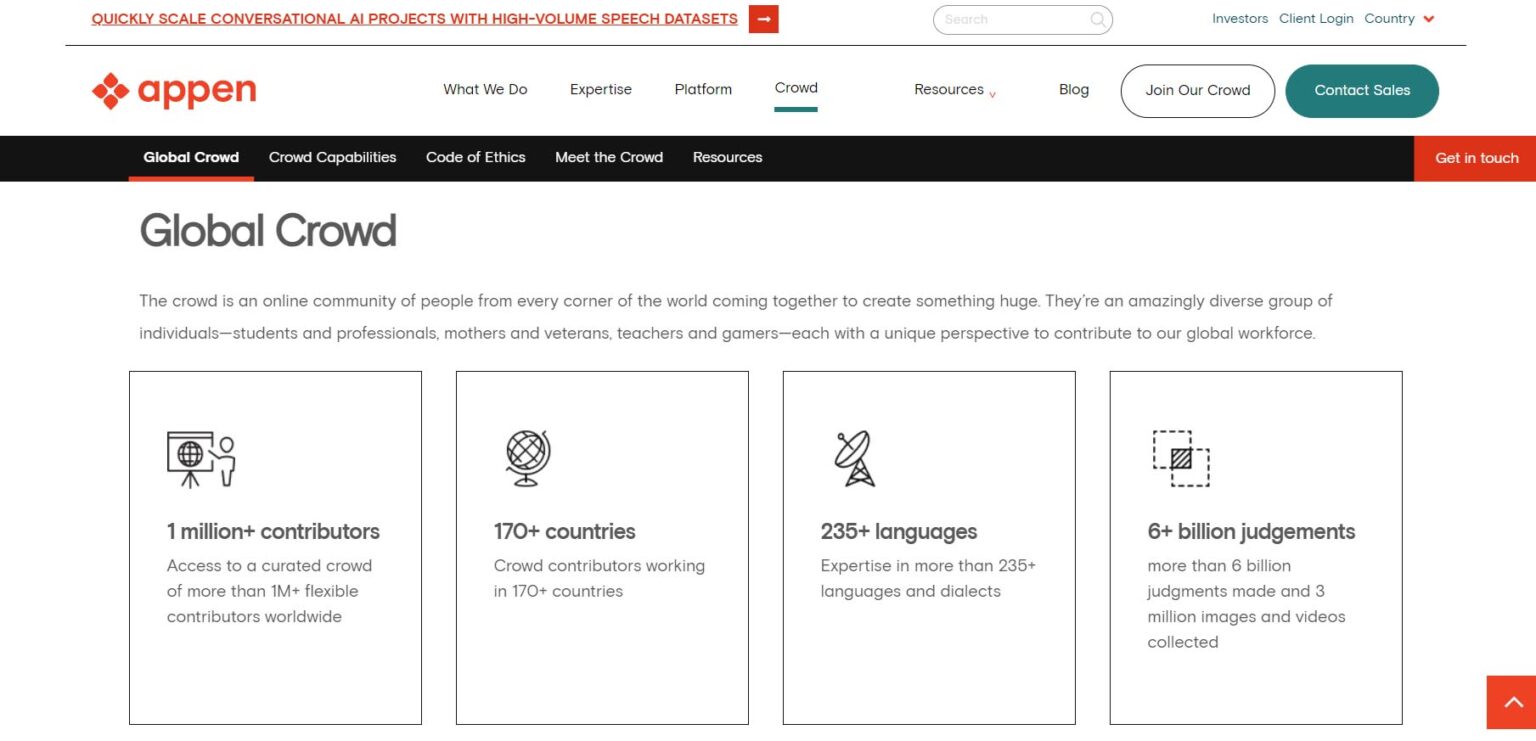Screen dimensions: 1536x741
Task: Open the Client Login link
Action: (x=1316, y=18)
